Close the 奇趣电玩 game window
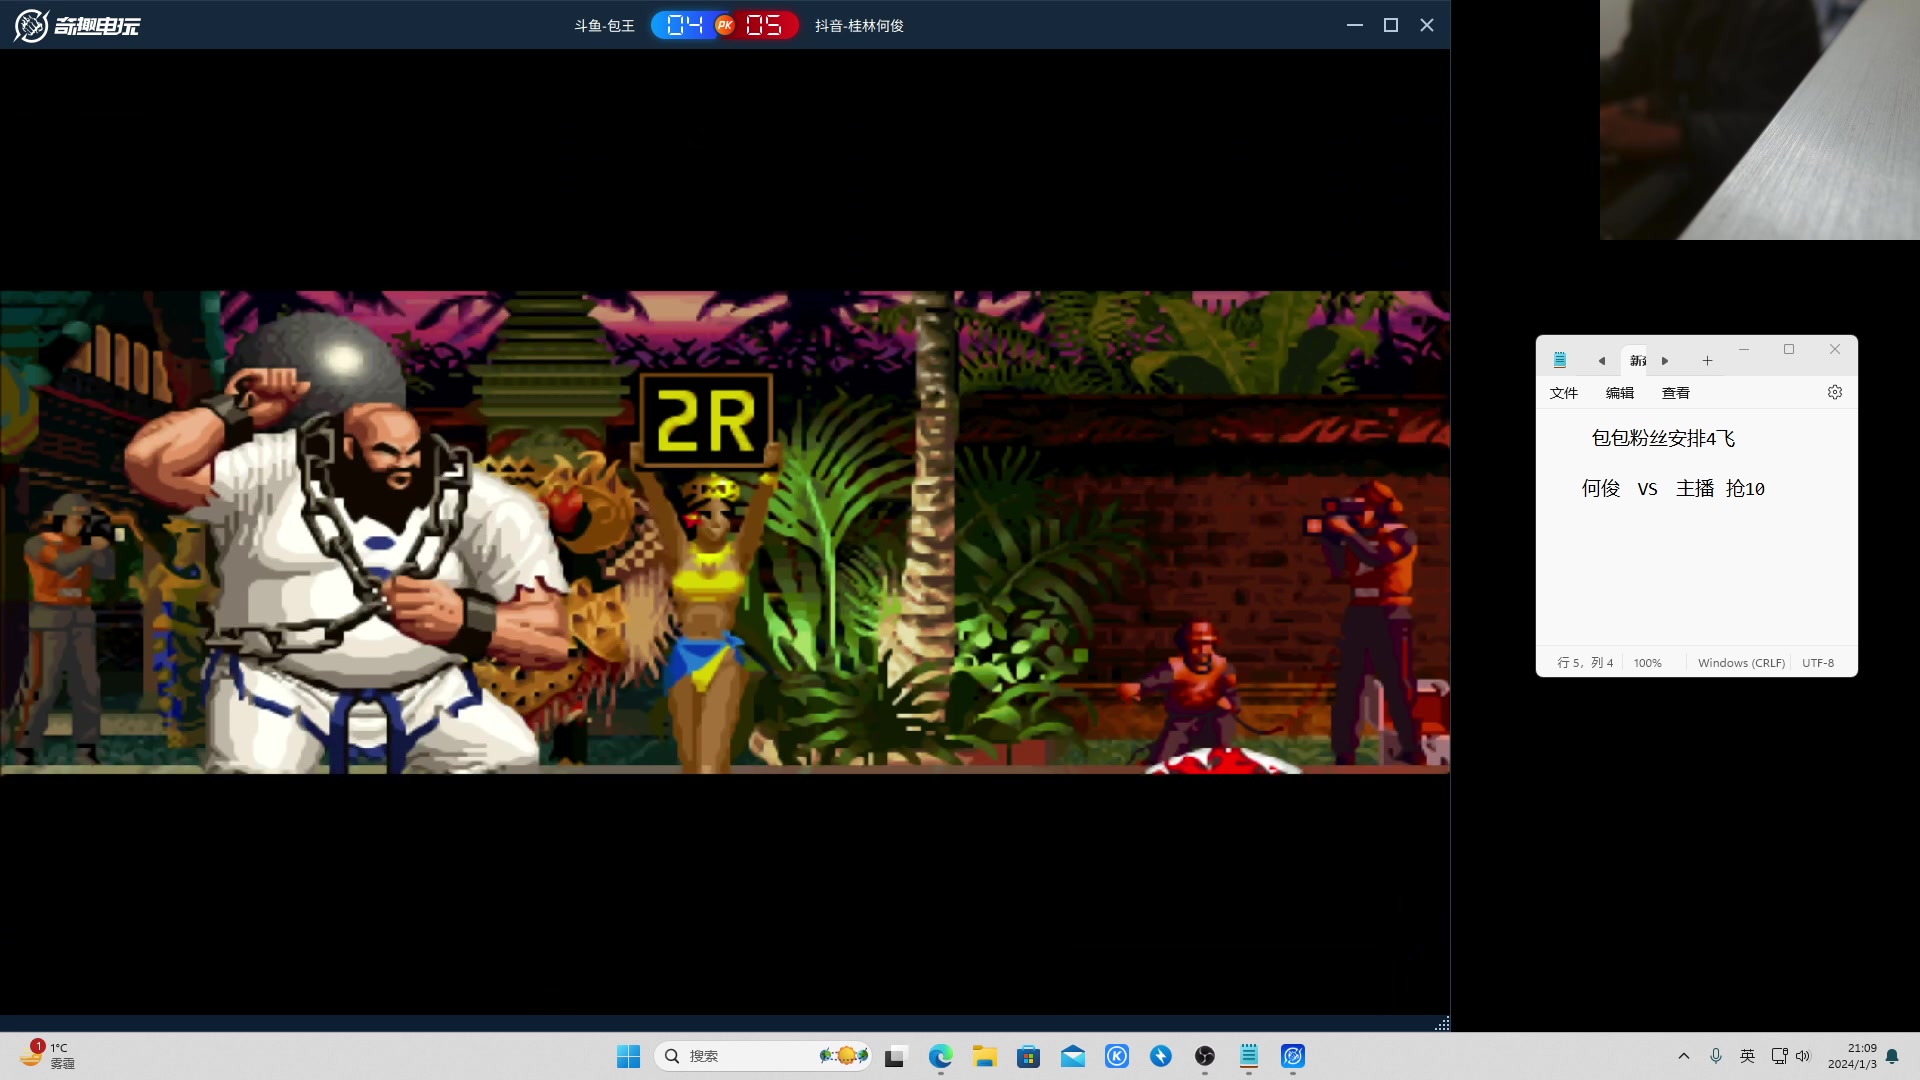1920x1080 pixels. click(x=1427, y=25)
